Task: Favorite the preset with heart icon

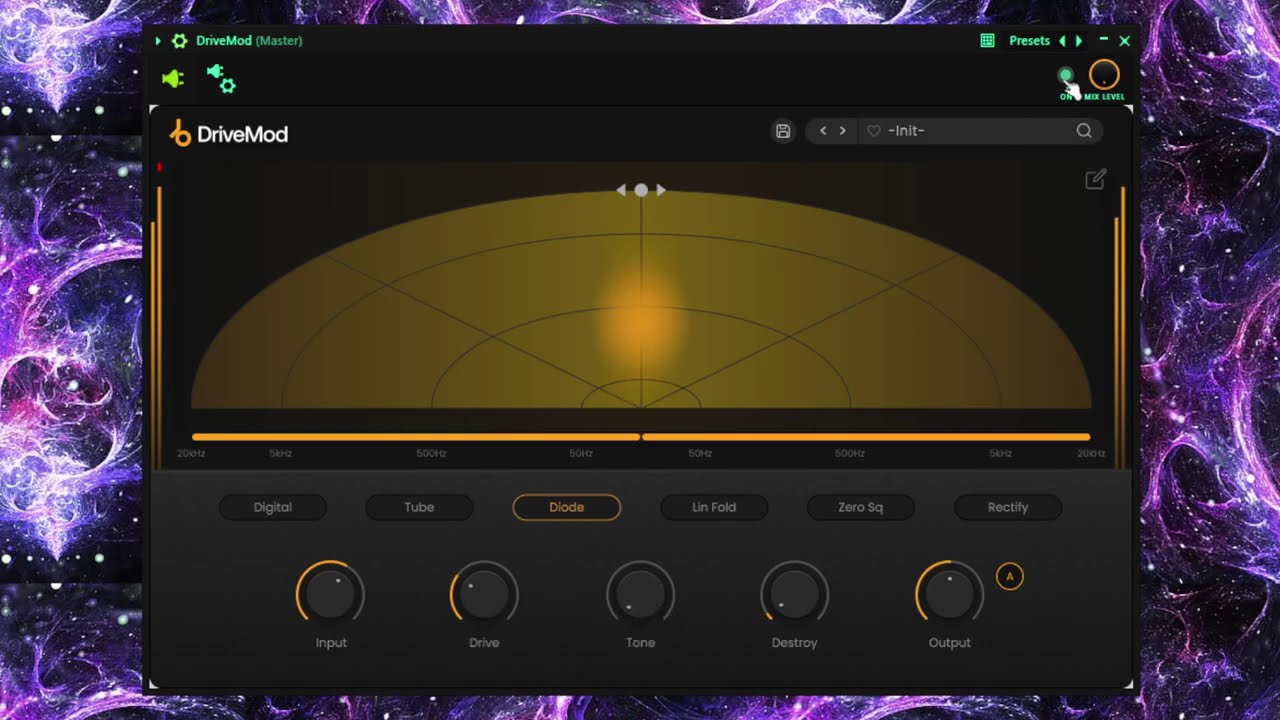Action: [x=873, y=131]
